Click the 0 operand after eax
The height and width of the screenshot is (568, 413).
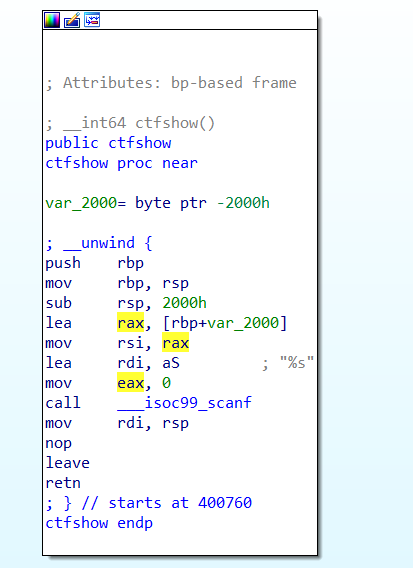click(x=166, y=383)
